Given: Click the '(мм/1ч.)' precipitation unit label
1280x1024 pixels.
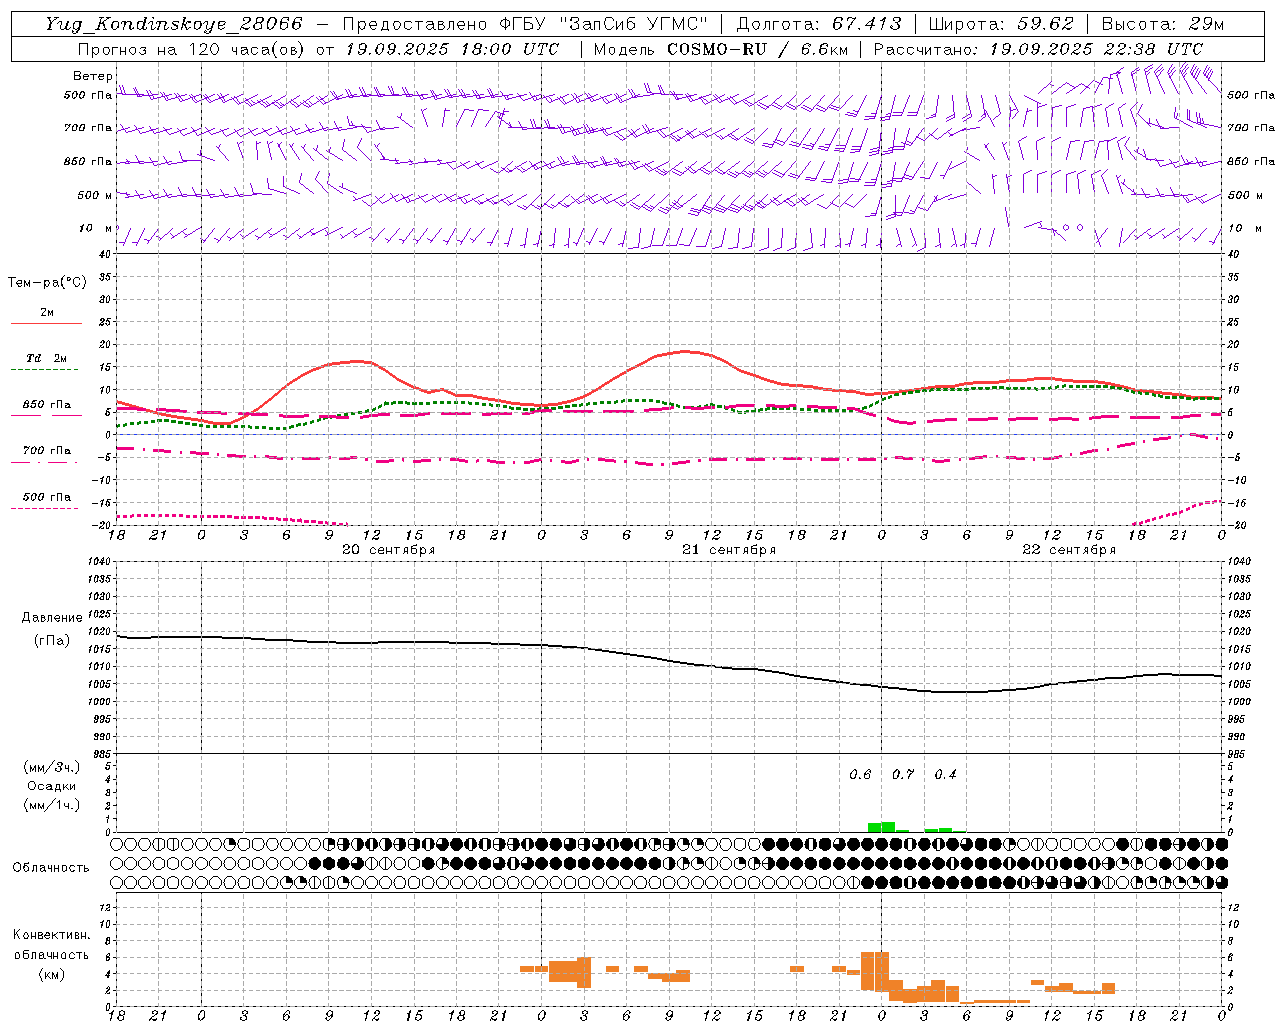Looking at the screenshot, I should coord(52,805).
